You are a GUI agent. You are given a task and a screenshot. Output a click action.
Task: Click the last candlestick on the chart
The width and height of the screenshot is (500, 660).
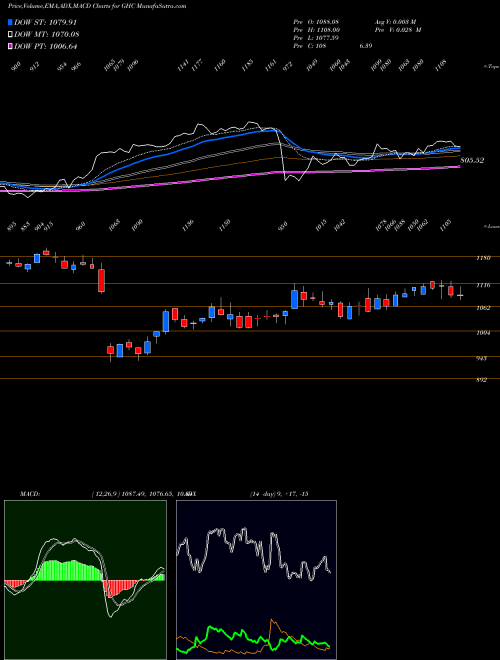pyautogui.click(x=460, y=295)
